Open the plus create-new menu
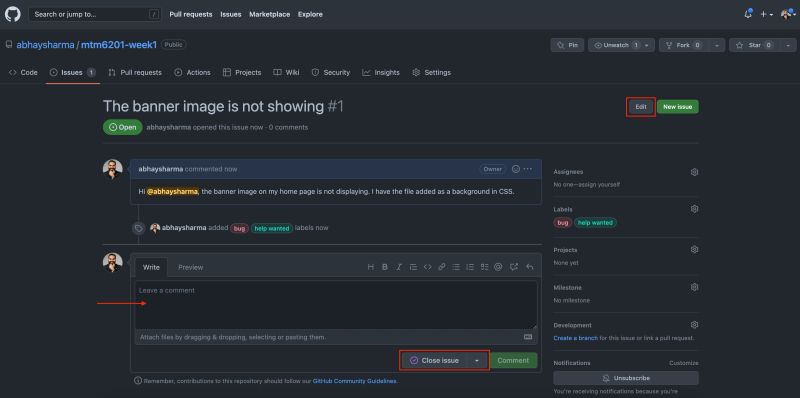The width and height of the screenshot is (800, 398). (766, 15)
